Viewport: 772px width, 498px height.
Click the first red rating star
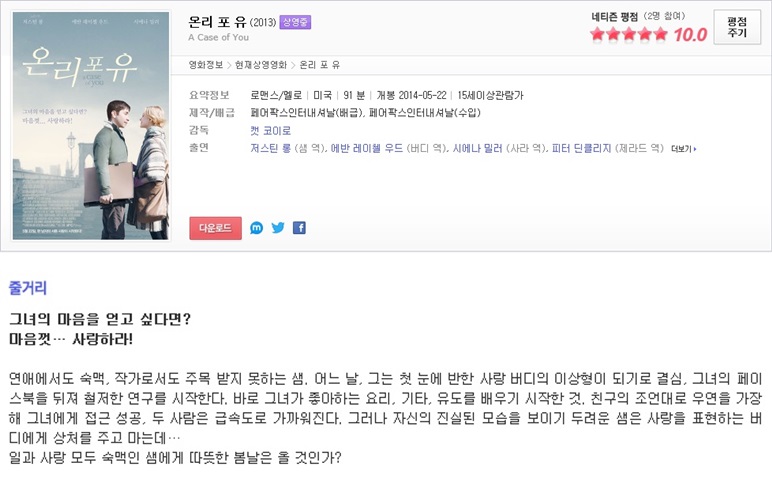tap(597, 34)
